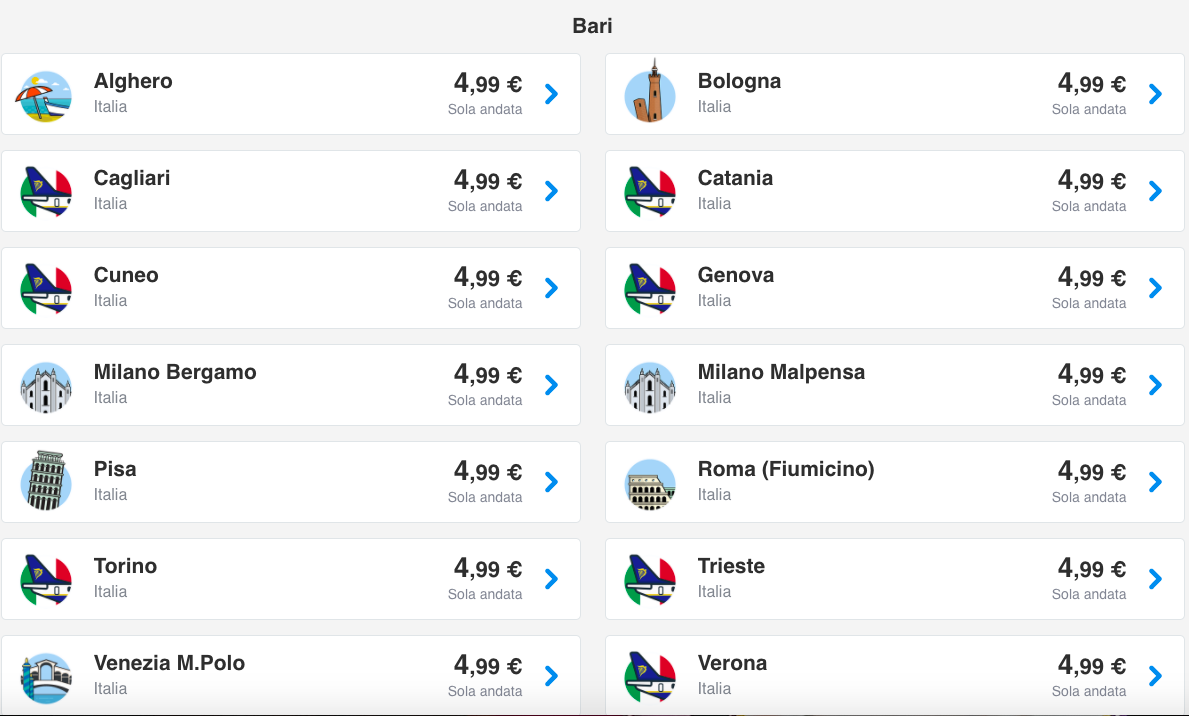Choose the Roma (Fiumicino) destination name

786,469
